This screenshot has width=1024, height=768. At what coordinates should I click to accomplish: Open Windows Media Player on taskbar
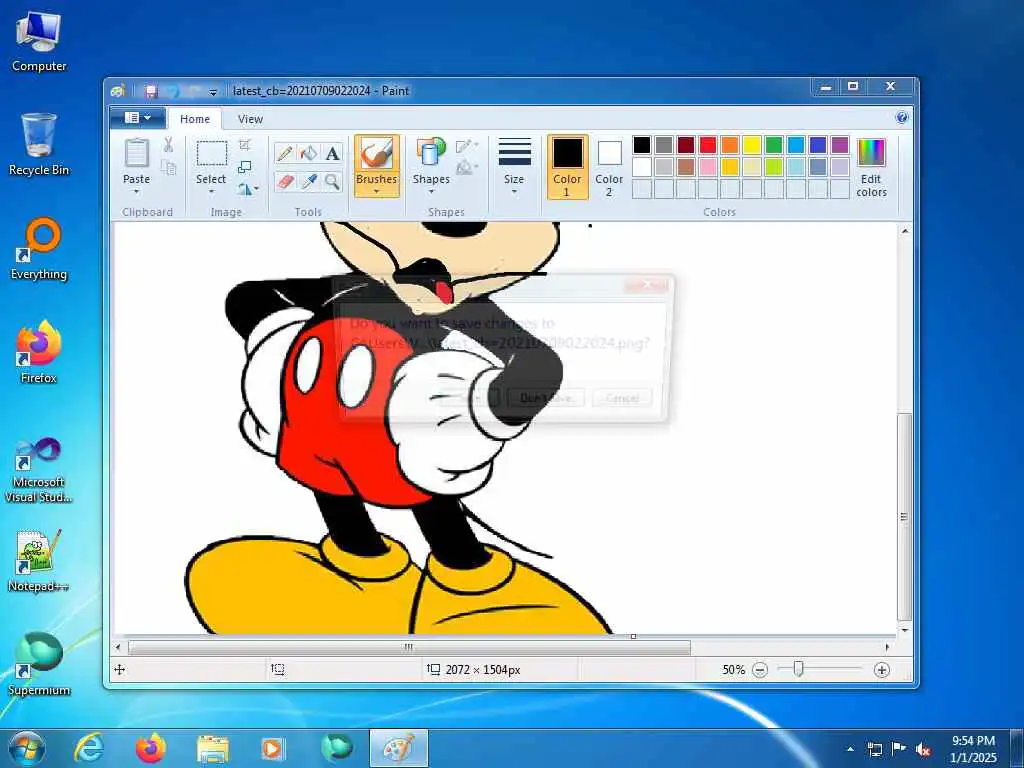(272, 748)
